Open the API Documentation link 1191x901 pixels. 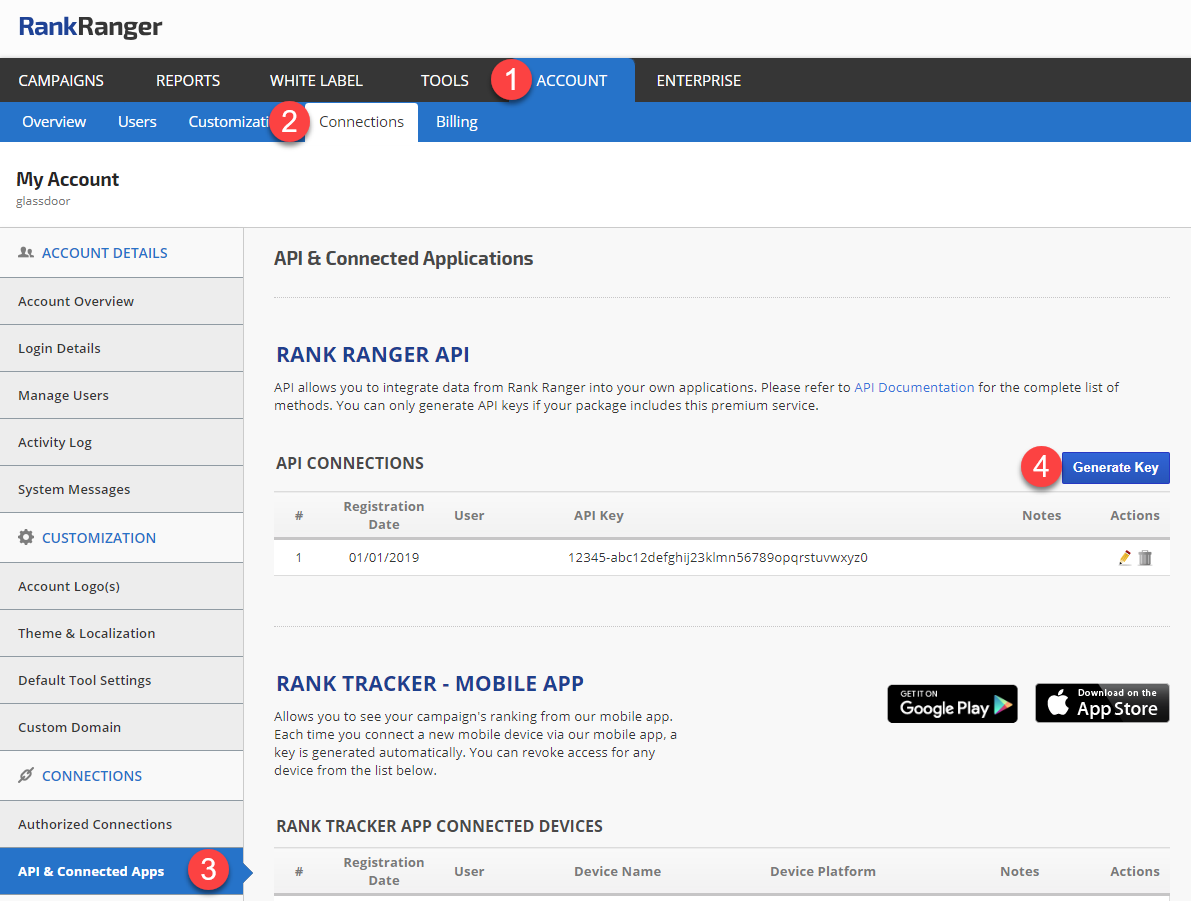pyautogui.click(x=914, y=387)
